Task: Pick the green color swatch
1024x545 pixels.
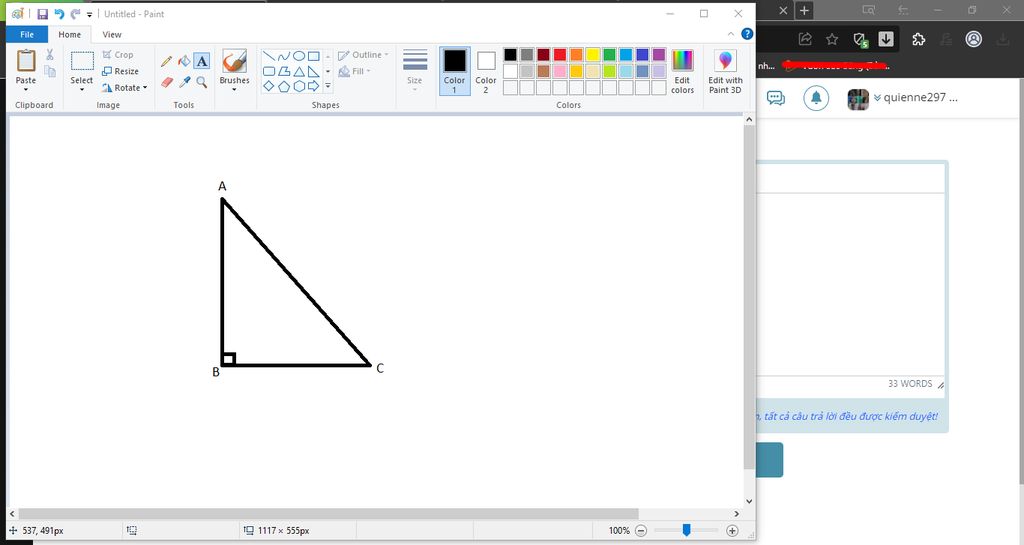Action: 609,55
